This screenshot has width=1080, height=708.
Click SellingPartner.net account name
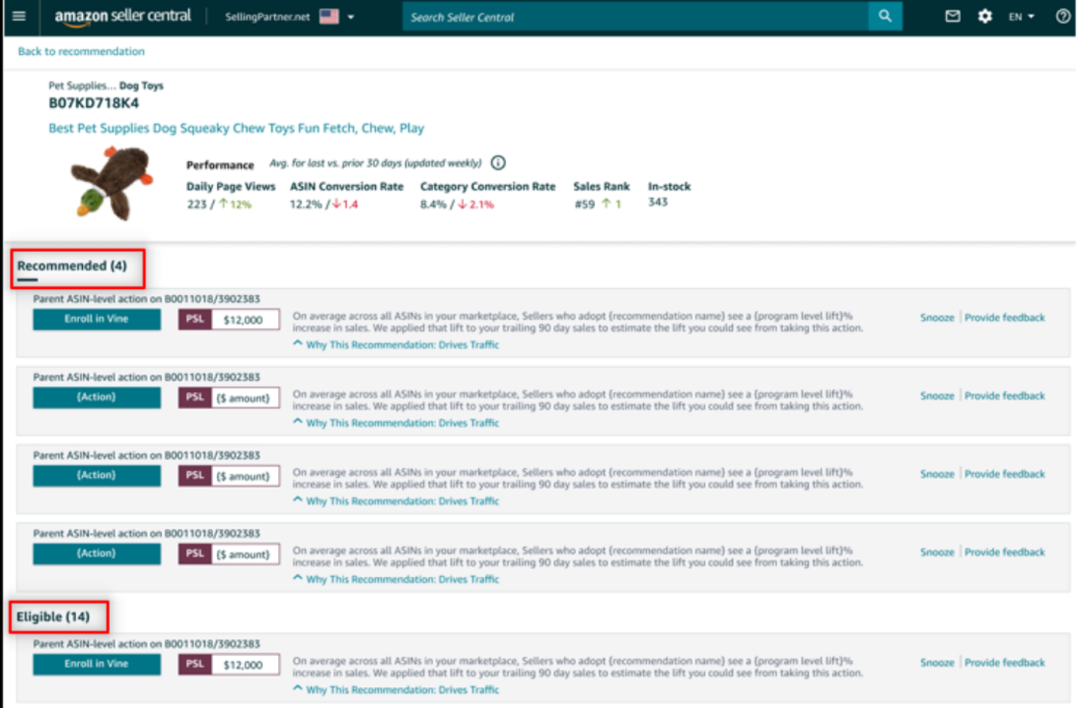267,17
